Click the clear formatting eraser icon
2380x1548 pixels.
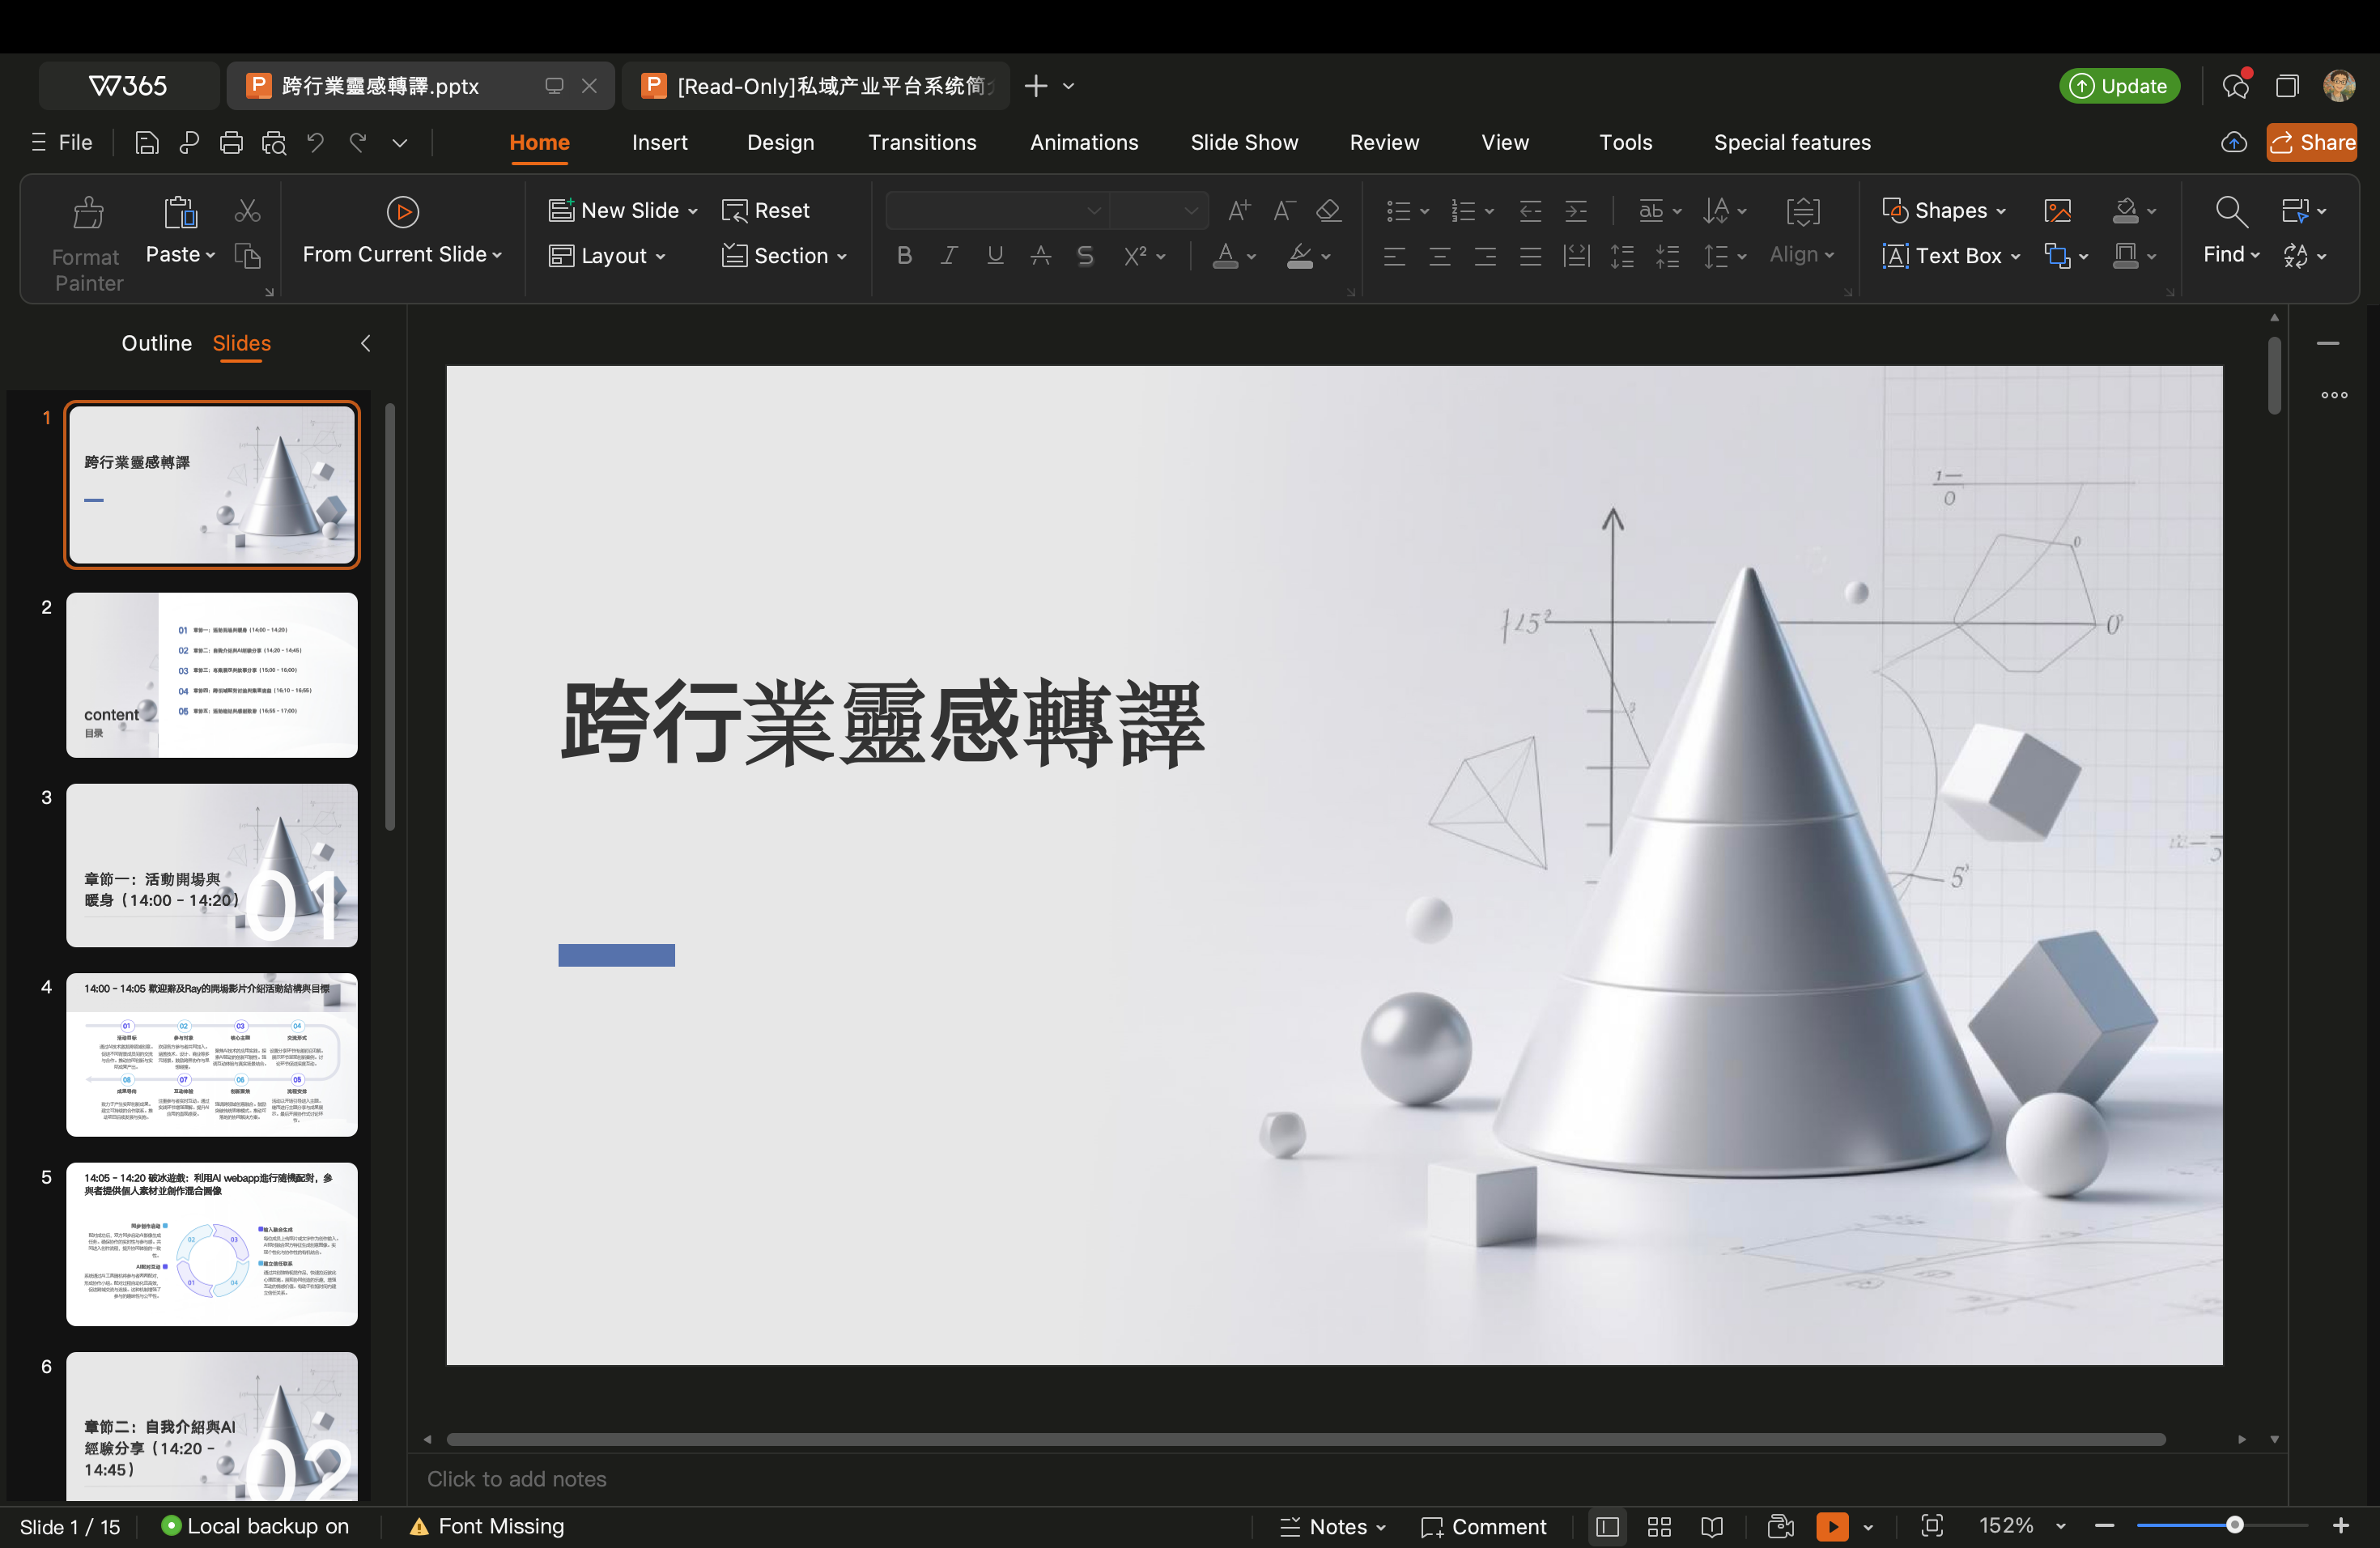tap(1328, 210)
